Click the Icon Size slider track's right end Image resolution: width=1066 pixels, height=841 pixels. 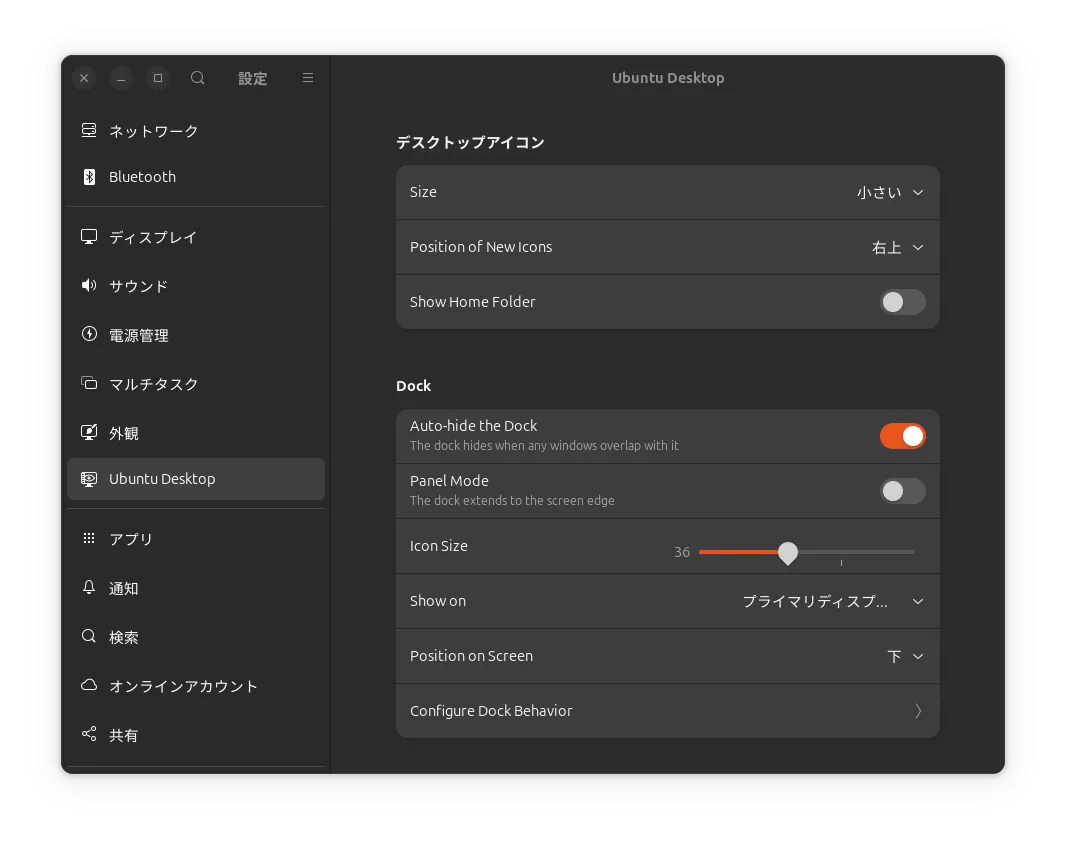(912, 552)
